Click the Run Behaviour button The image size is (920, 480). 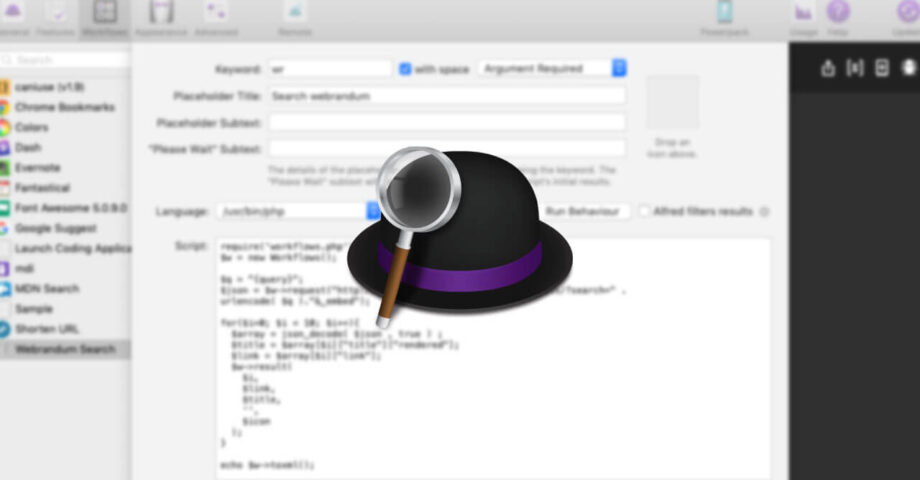pos(583,211)
